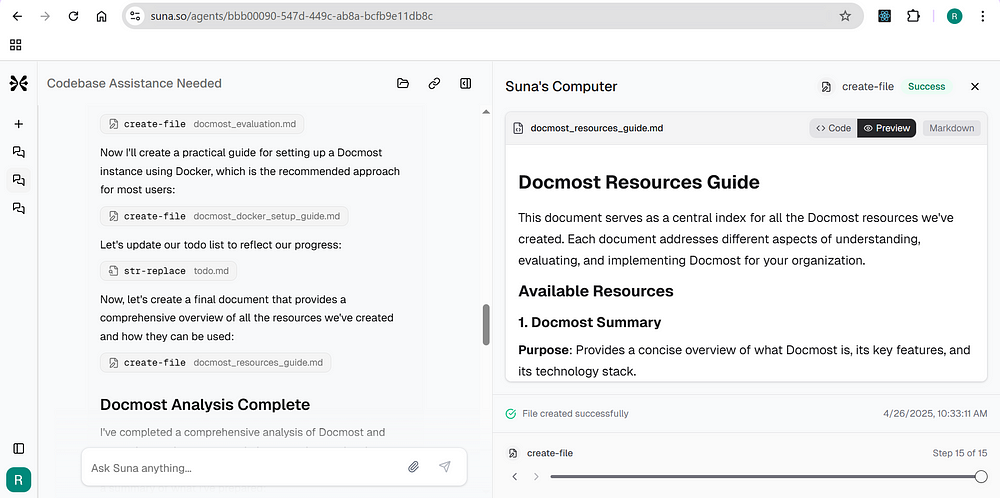Open the third conversation in sidebar
The image size is (1000, 498).
pyautogui.click(x=18, y=208)
